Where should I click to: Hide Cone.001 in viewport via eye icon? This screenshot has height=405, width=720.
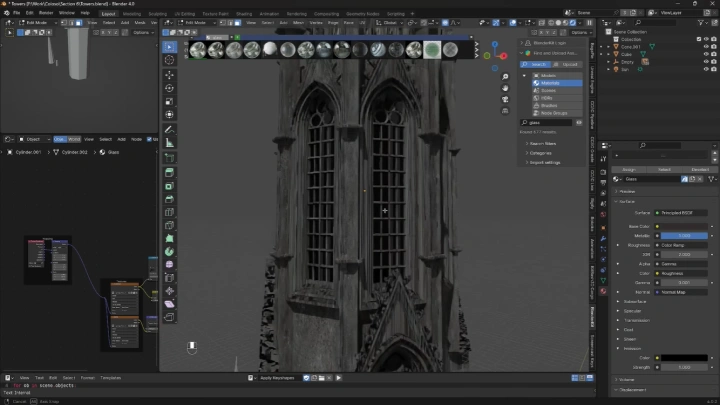click(x=706, y=47)
